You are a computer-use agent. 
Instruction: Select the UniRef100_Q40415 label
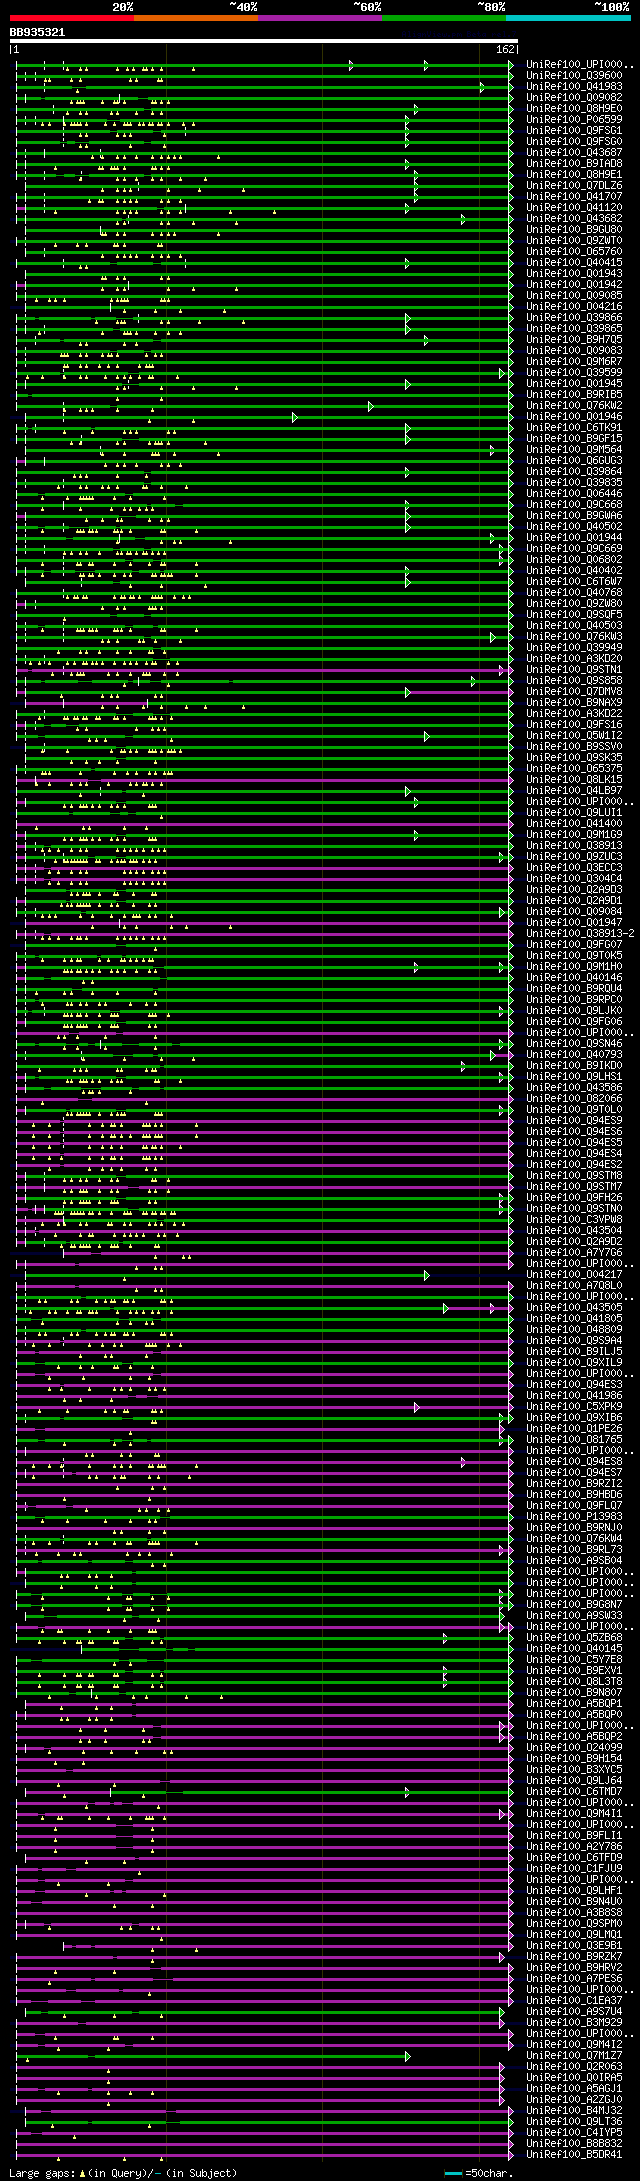[x=574, y=262]
